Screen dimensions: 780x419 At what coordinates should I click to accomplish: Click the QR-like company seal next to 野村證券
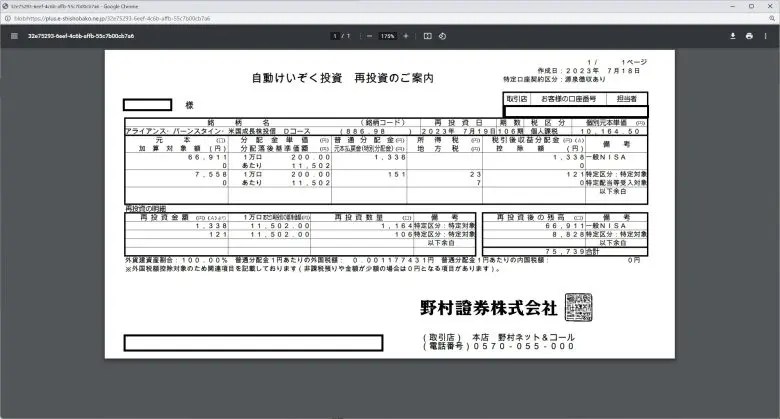pos(579,308)
